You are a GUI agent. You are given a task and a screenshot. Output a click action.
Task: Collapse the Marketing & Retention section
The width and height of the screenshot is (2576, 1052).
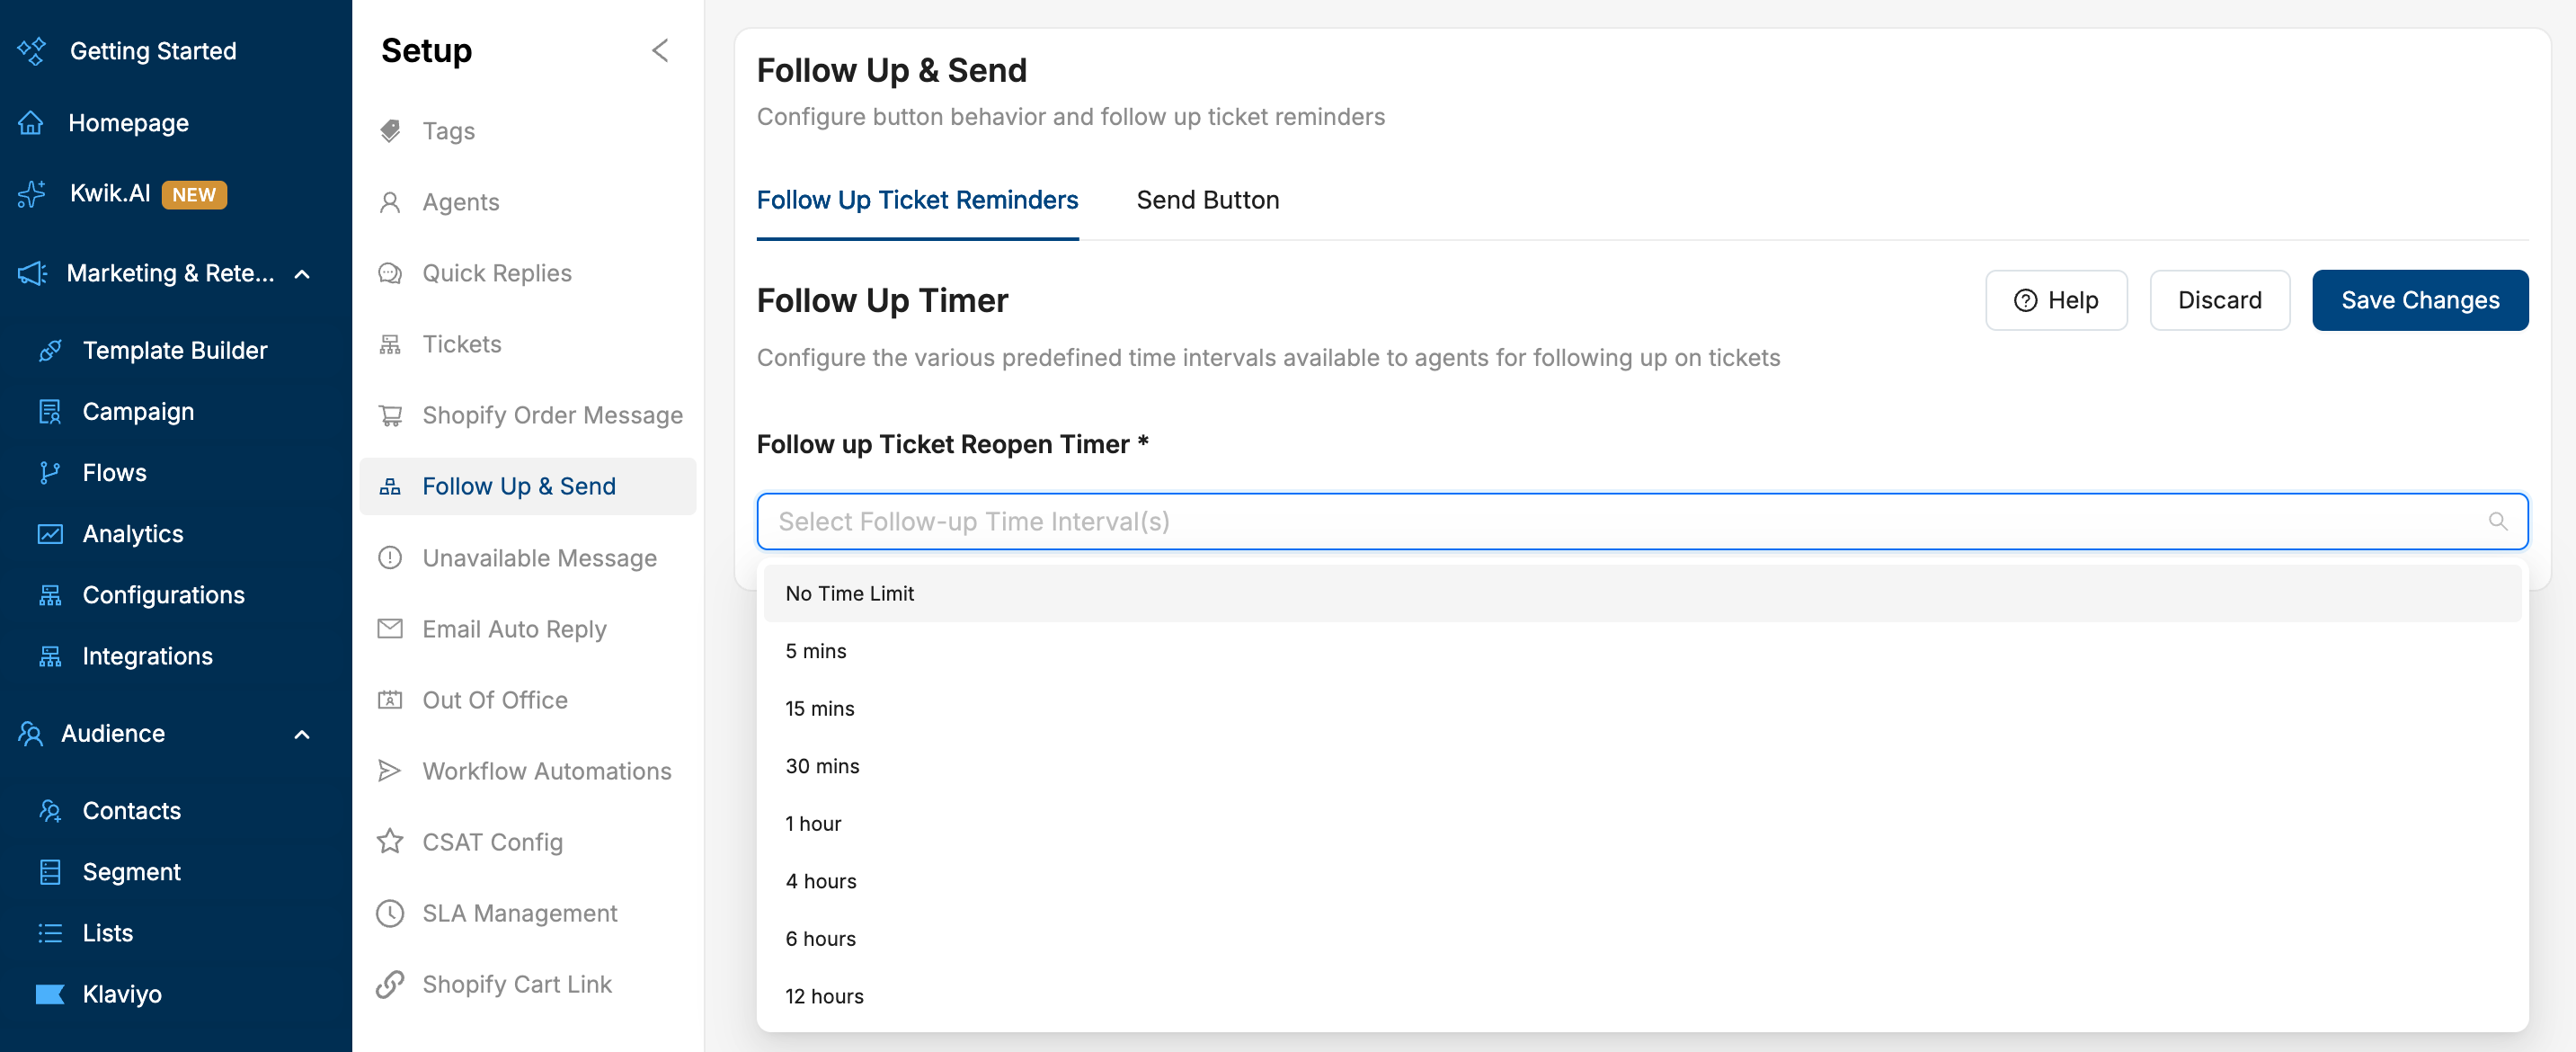(302, 274)
